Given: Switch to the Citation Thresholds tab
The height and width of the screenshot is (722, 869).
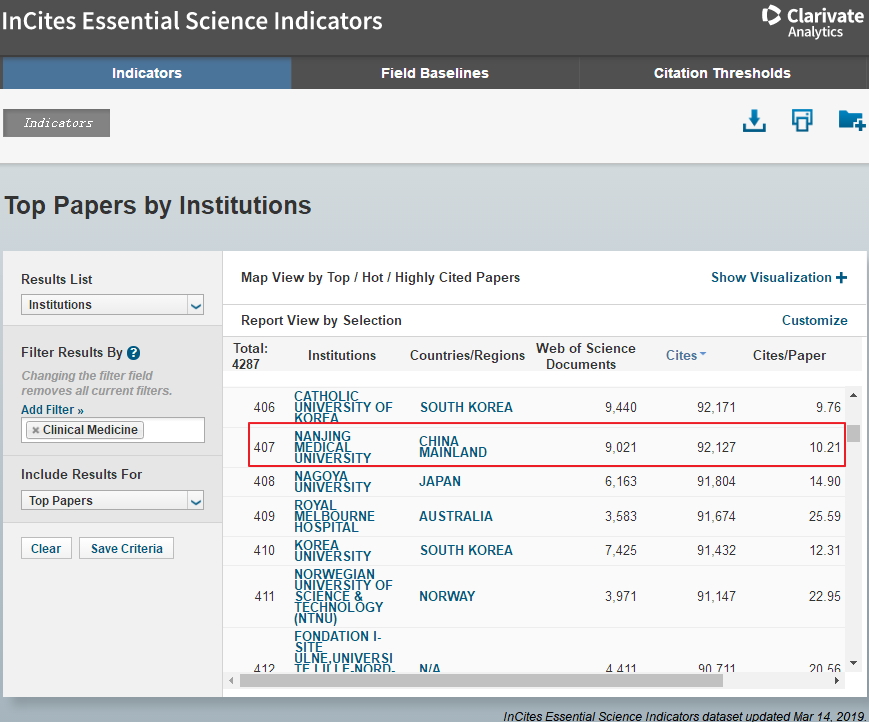Looking at the screenshot, I should (x=722, y=73).
